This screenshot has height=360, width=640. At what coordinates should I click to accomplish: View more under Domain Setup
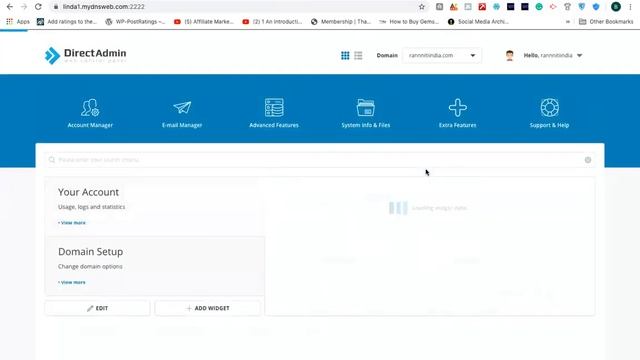(x=72, y=282)
